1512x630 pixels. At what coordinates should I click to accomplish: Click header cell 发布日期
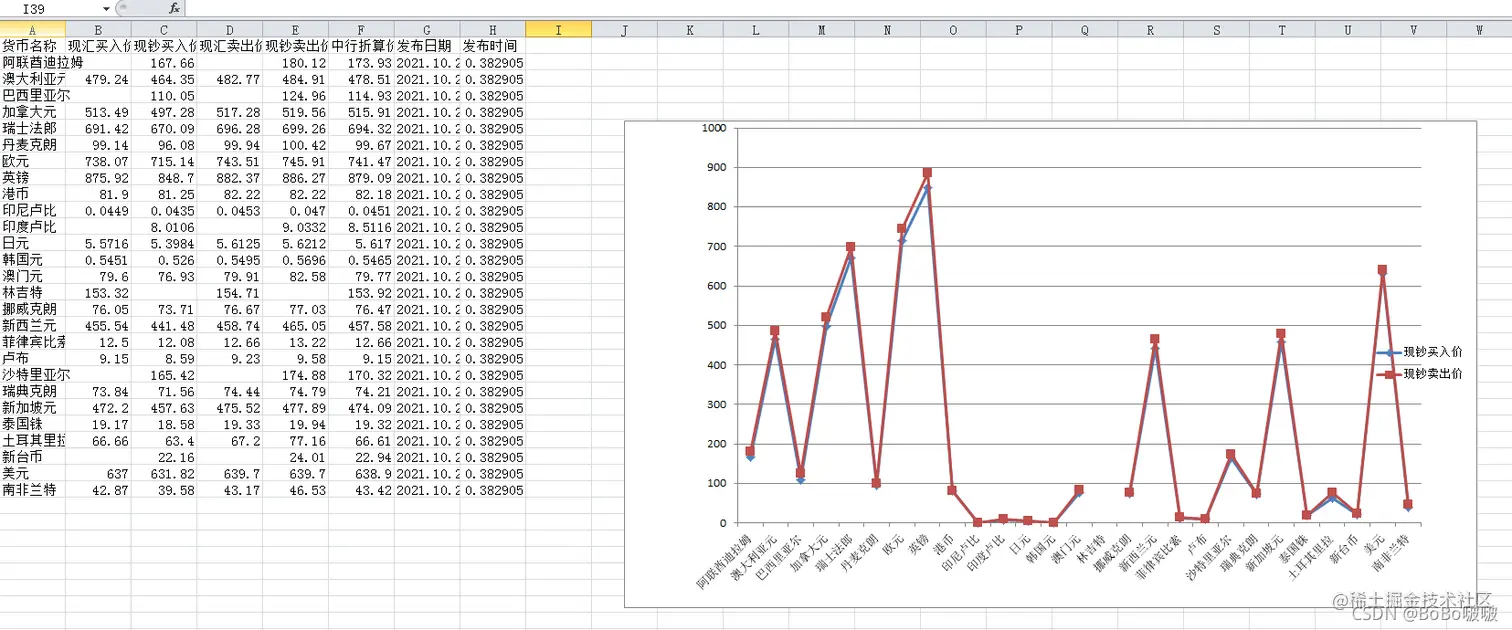(x=427, y=46)
